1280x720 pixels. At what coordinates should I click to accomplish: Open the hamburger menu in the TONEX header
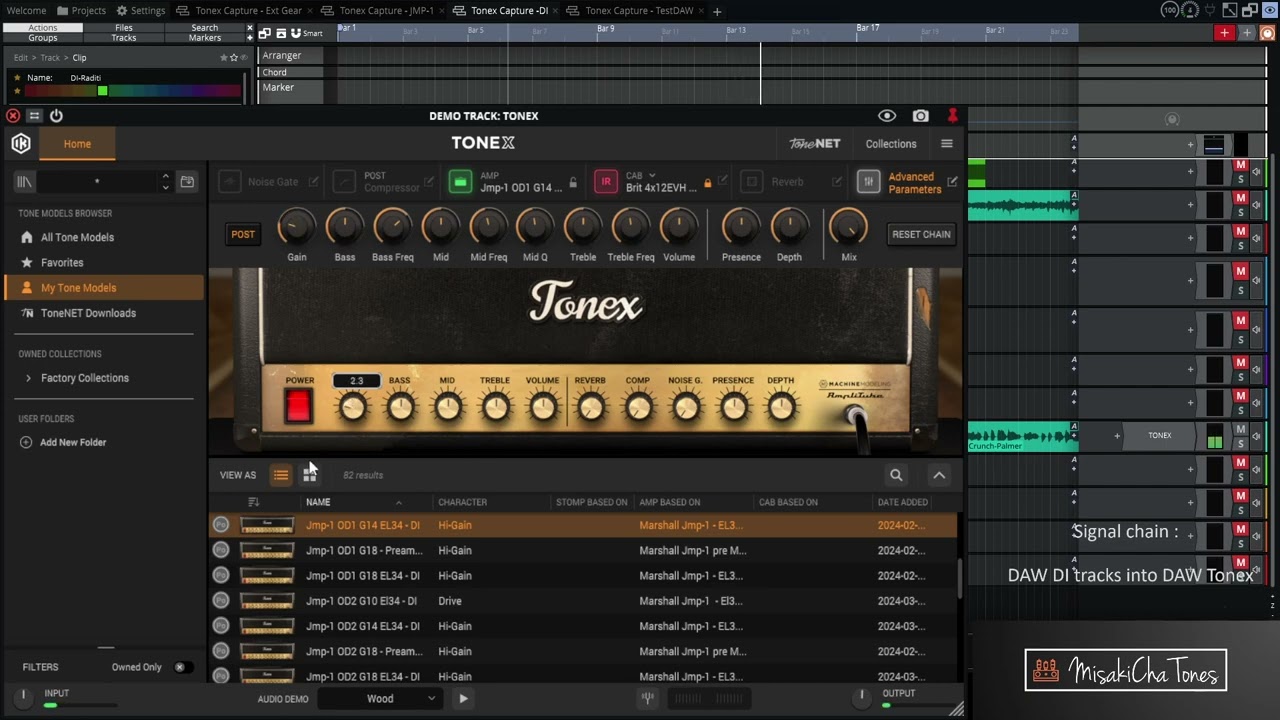[947, 144]
